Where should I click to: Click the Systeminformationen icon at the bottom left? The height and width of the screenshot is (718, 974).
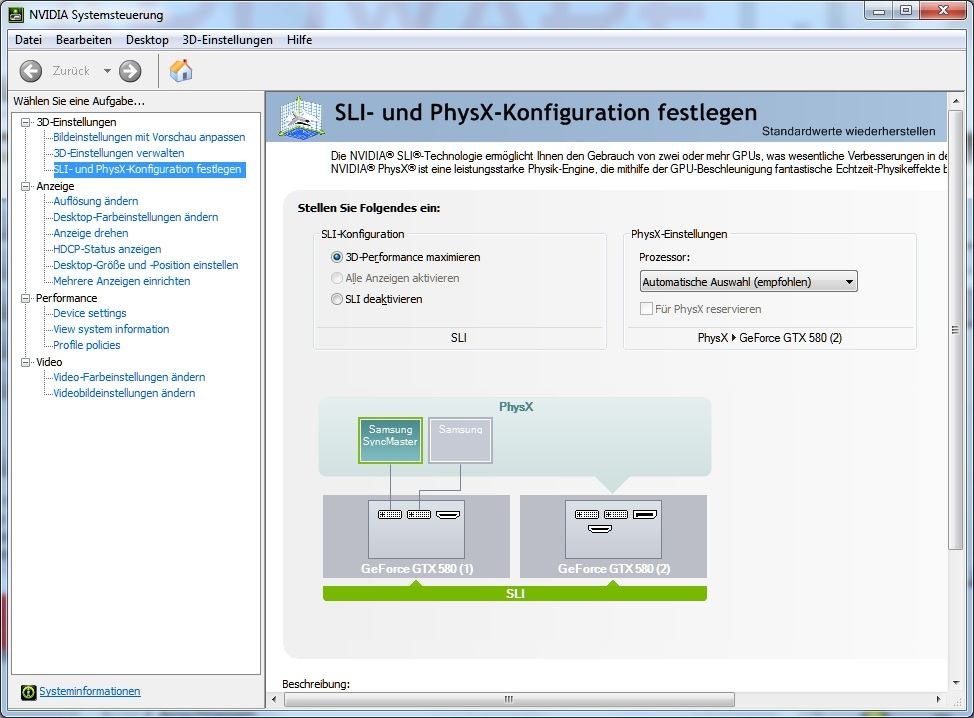coord(29,692)
